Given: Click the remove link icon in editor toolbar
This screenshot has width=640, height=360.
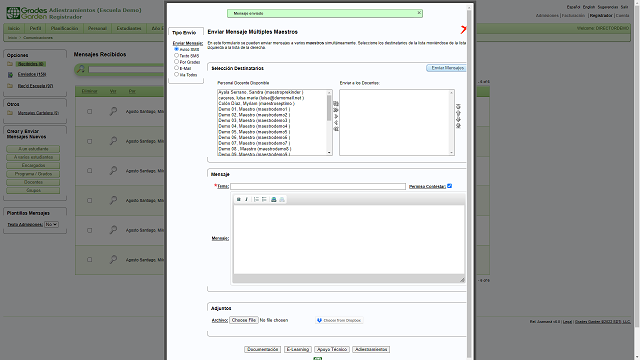Looking at the screenshot, I should [282, 199].
